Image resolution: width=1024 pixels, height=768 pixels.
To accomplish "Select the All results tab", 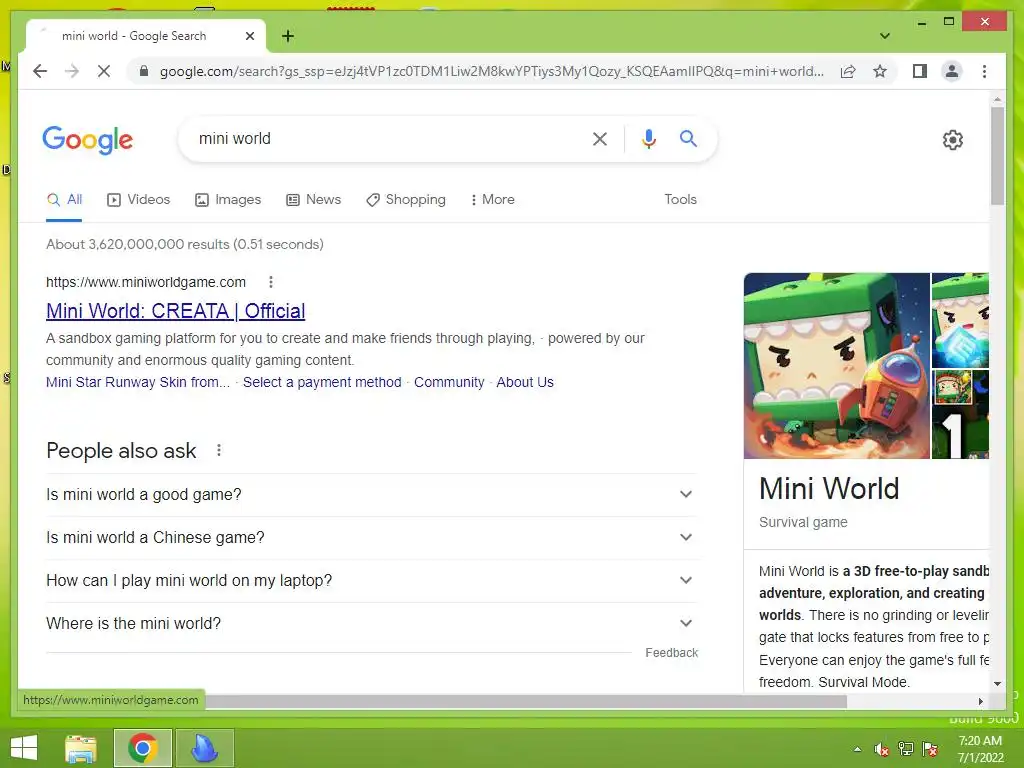I will (64, 200).
